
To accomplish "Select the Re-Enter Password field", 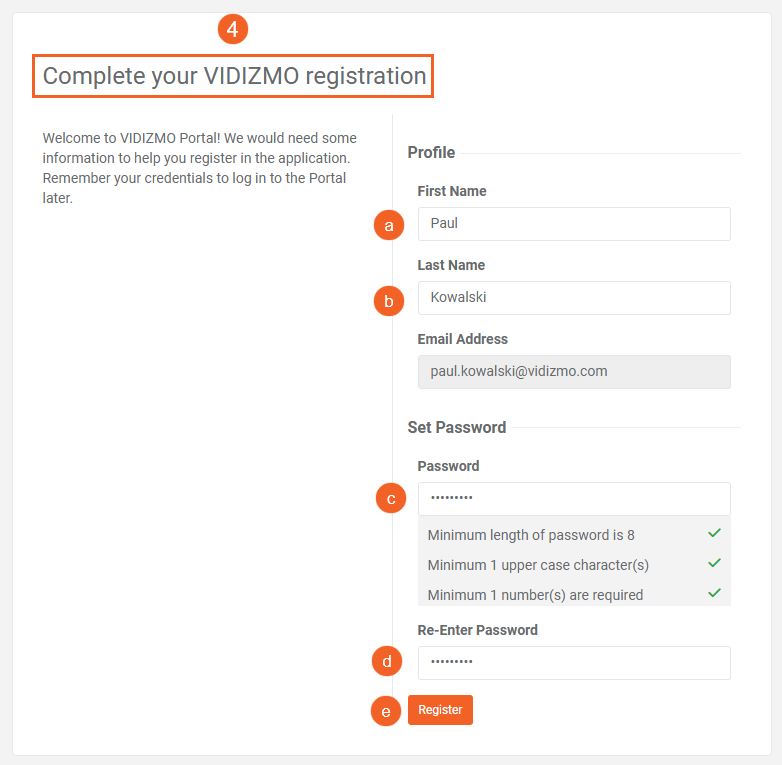I will point(573,662).
